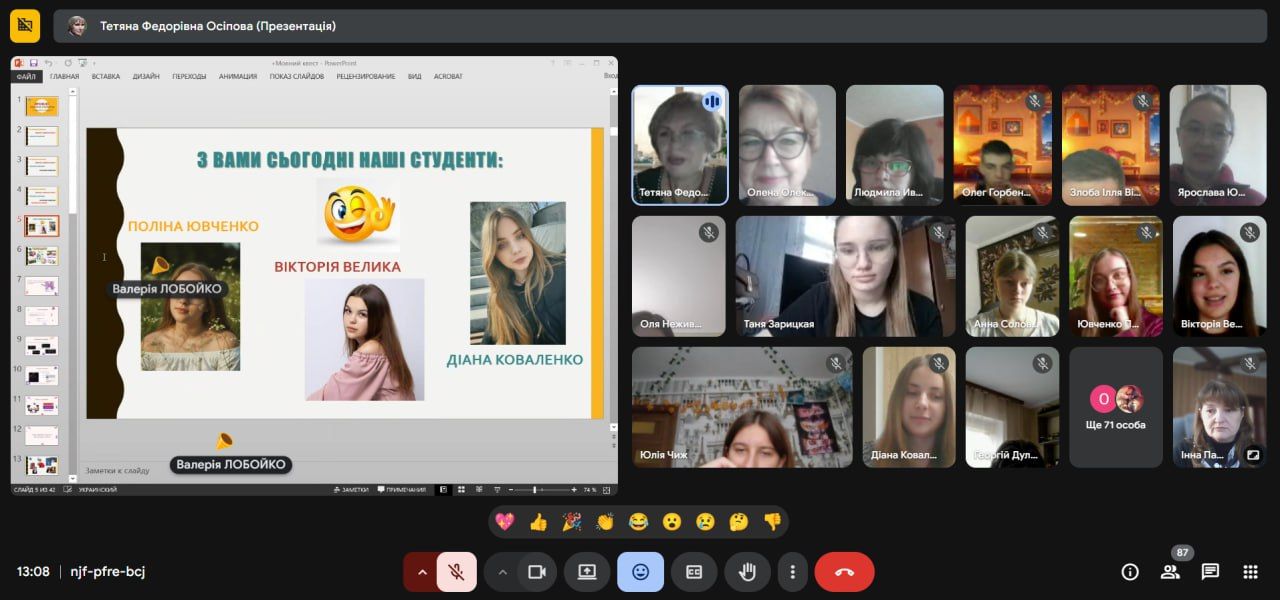This screenshot has width=1280, height=600.
Task: Toggle closed captions button
Action: click(693, 572)
